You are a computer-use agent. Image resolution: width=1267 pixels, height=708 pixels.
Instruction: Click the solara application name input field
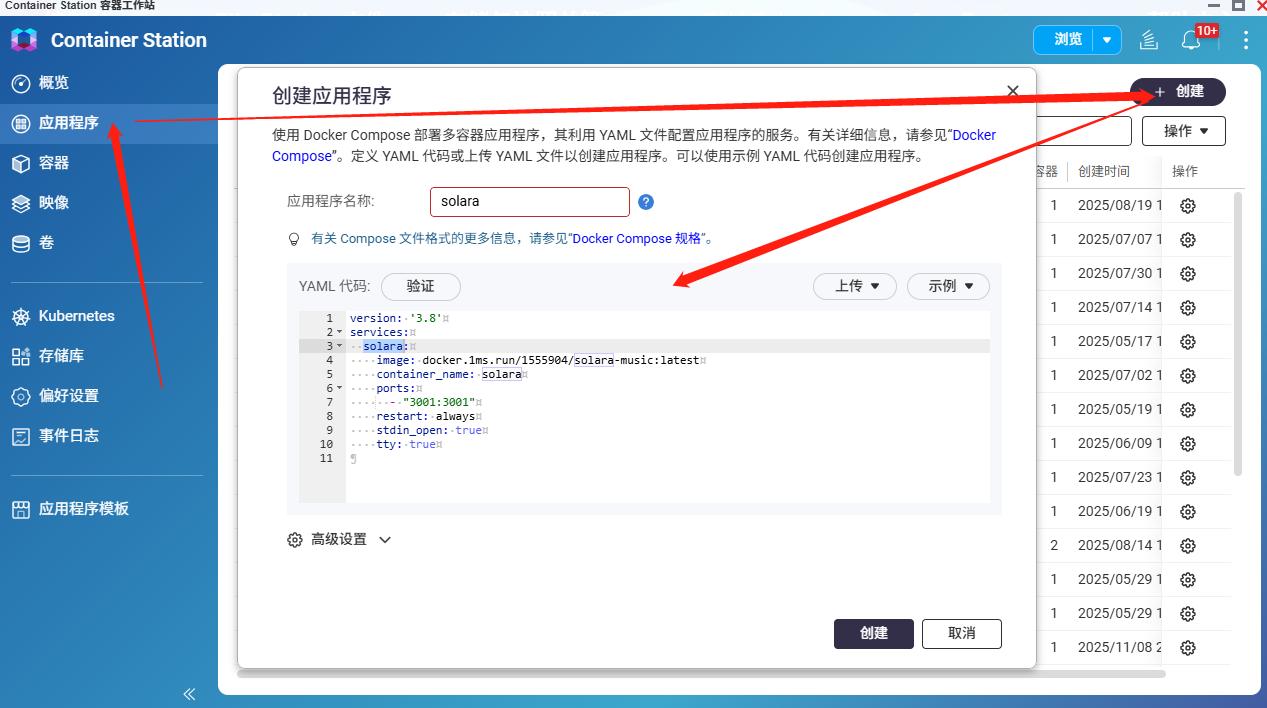pos(529,201)
